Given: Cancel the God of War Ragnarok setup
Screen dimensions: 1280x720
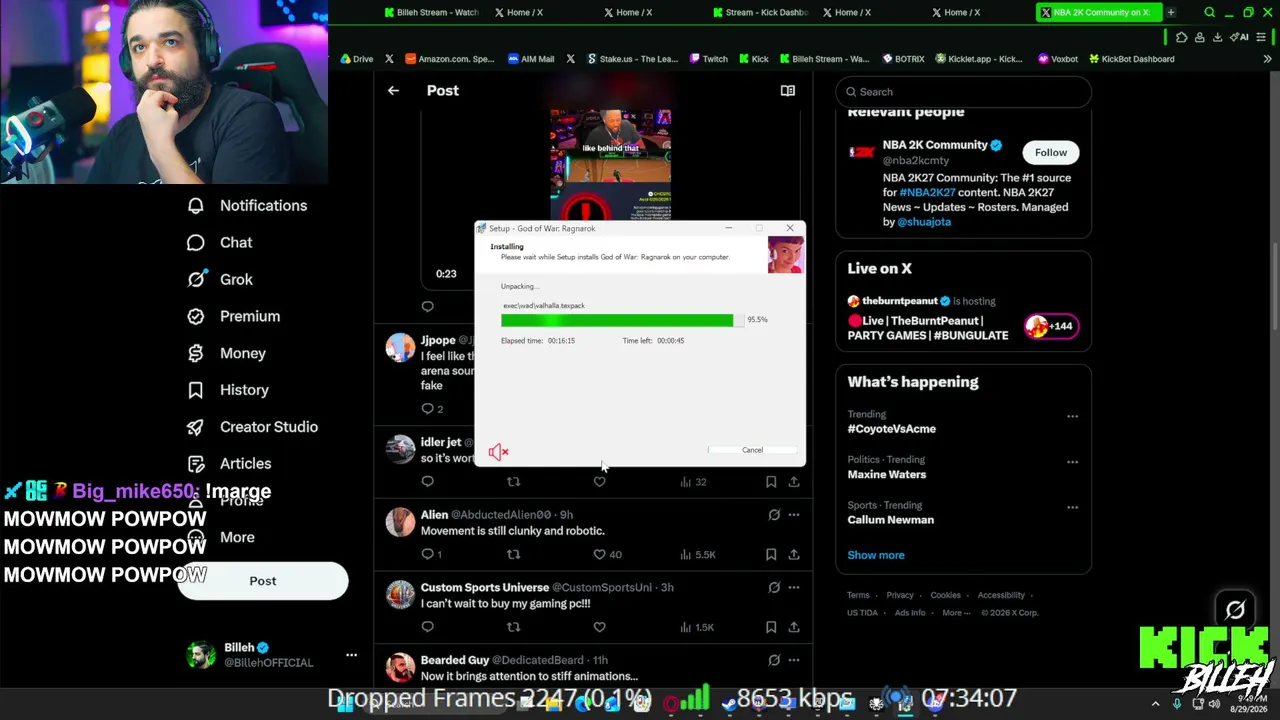Looking at the screenshot, I should tap(752, 450).
